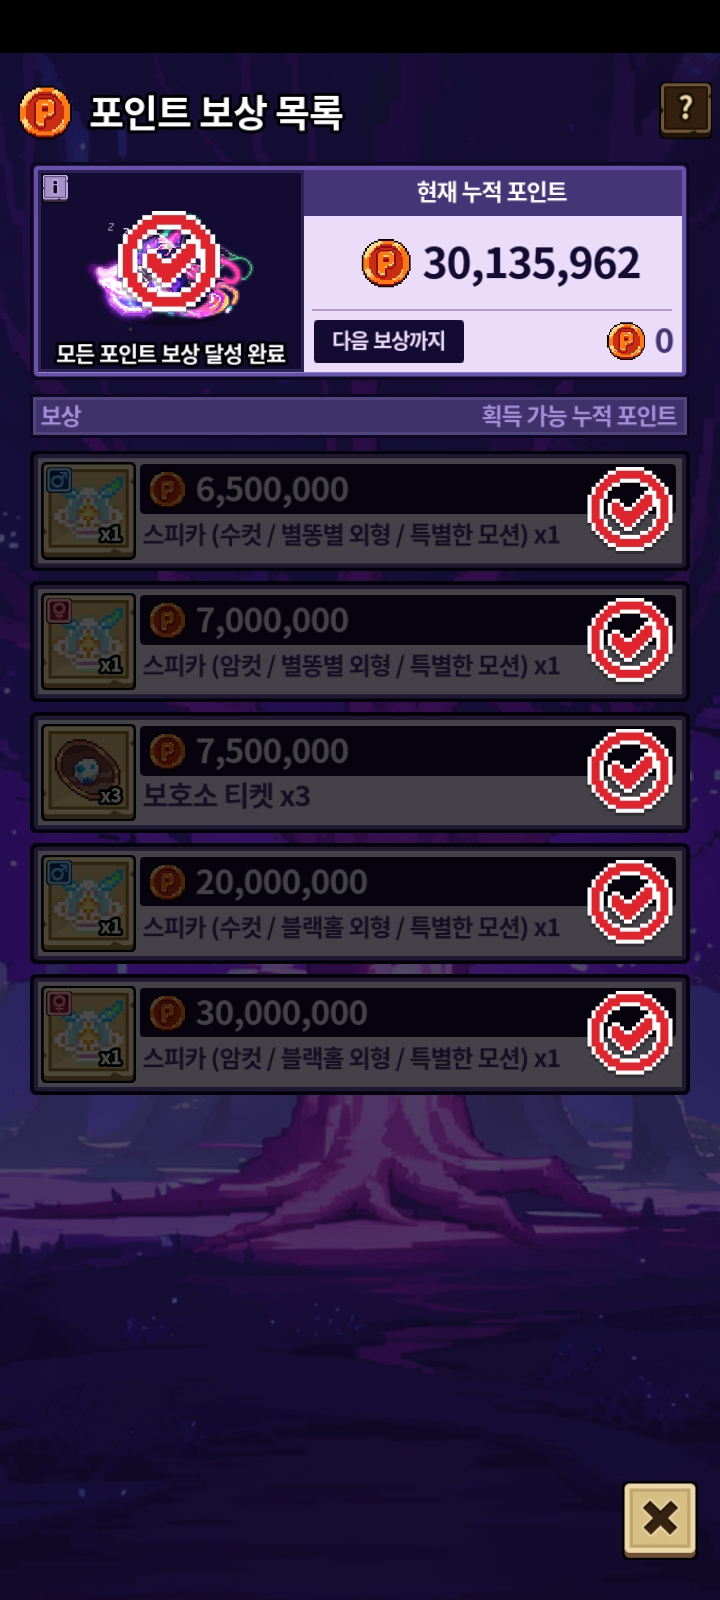The height and width of the screenshot is (1600, 720).
Task: Tap the checkmark on 7,500,000 reward
Action: (x=630, y=771)
